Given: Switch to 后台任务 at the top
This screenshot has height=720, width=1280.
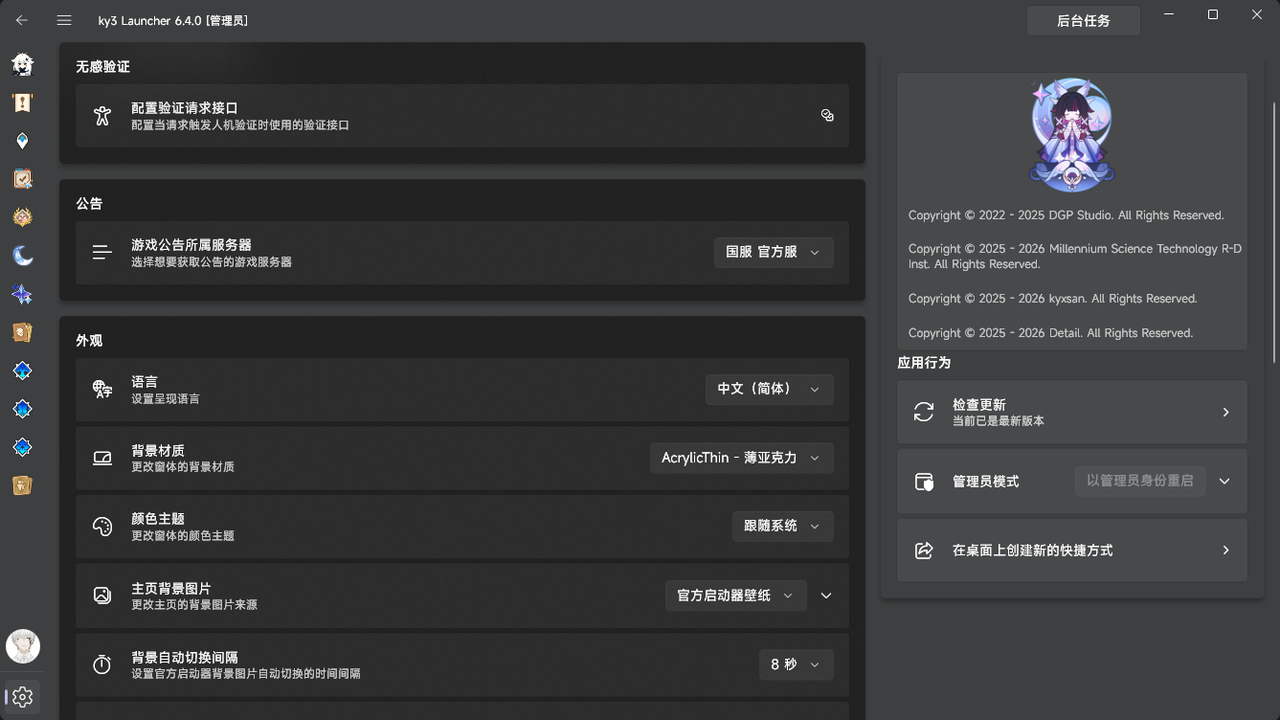Looking at the screenshot, I should 1083,20.
